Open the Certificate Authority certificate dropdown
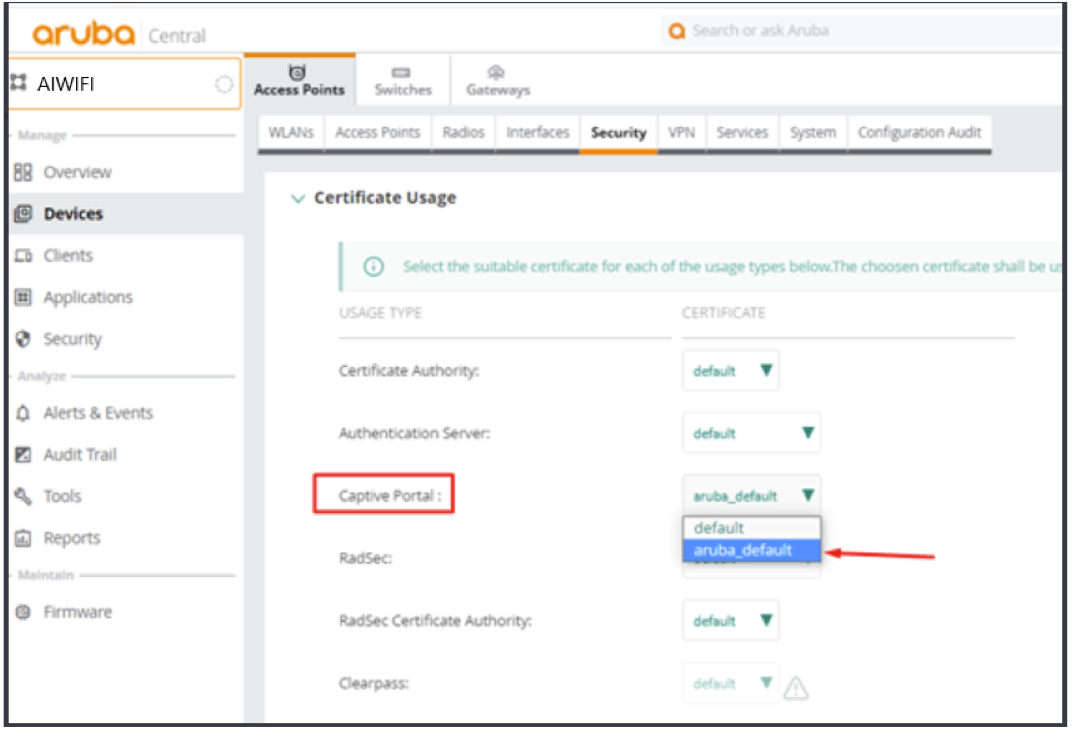This screenshot has width=1073, height=736. [731, 371]
